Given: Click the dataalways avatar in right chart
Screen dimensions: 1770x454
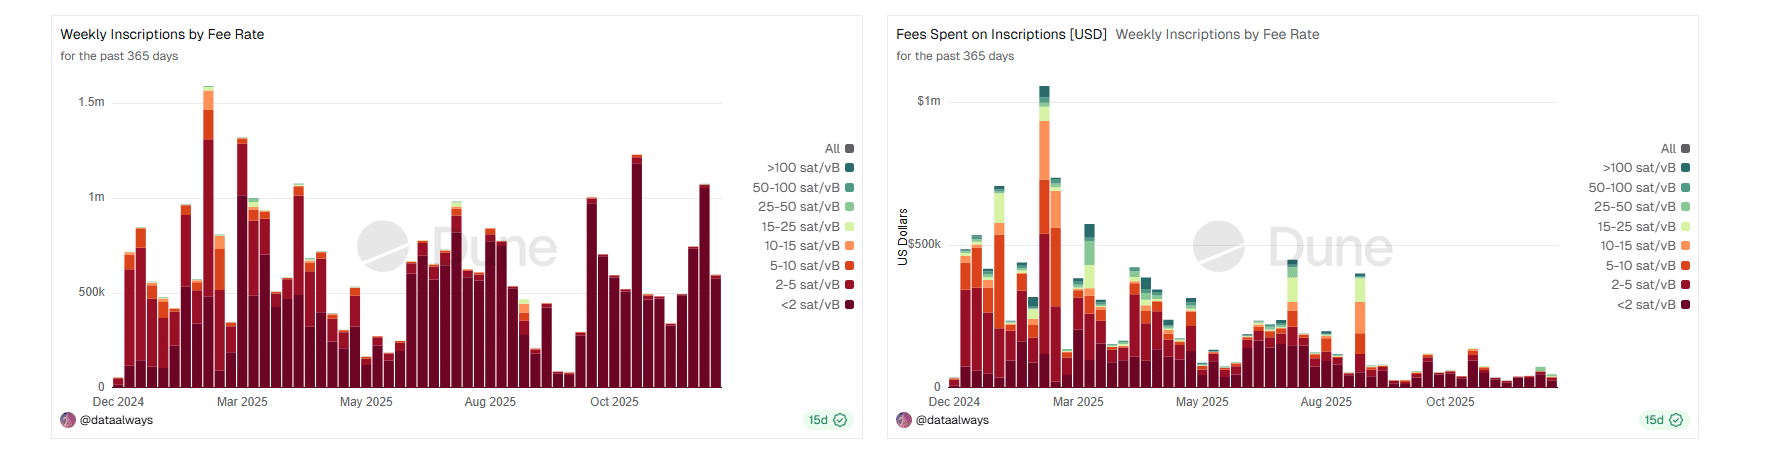Looking at the screenshot, I should (x=904, y=420).
